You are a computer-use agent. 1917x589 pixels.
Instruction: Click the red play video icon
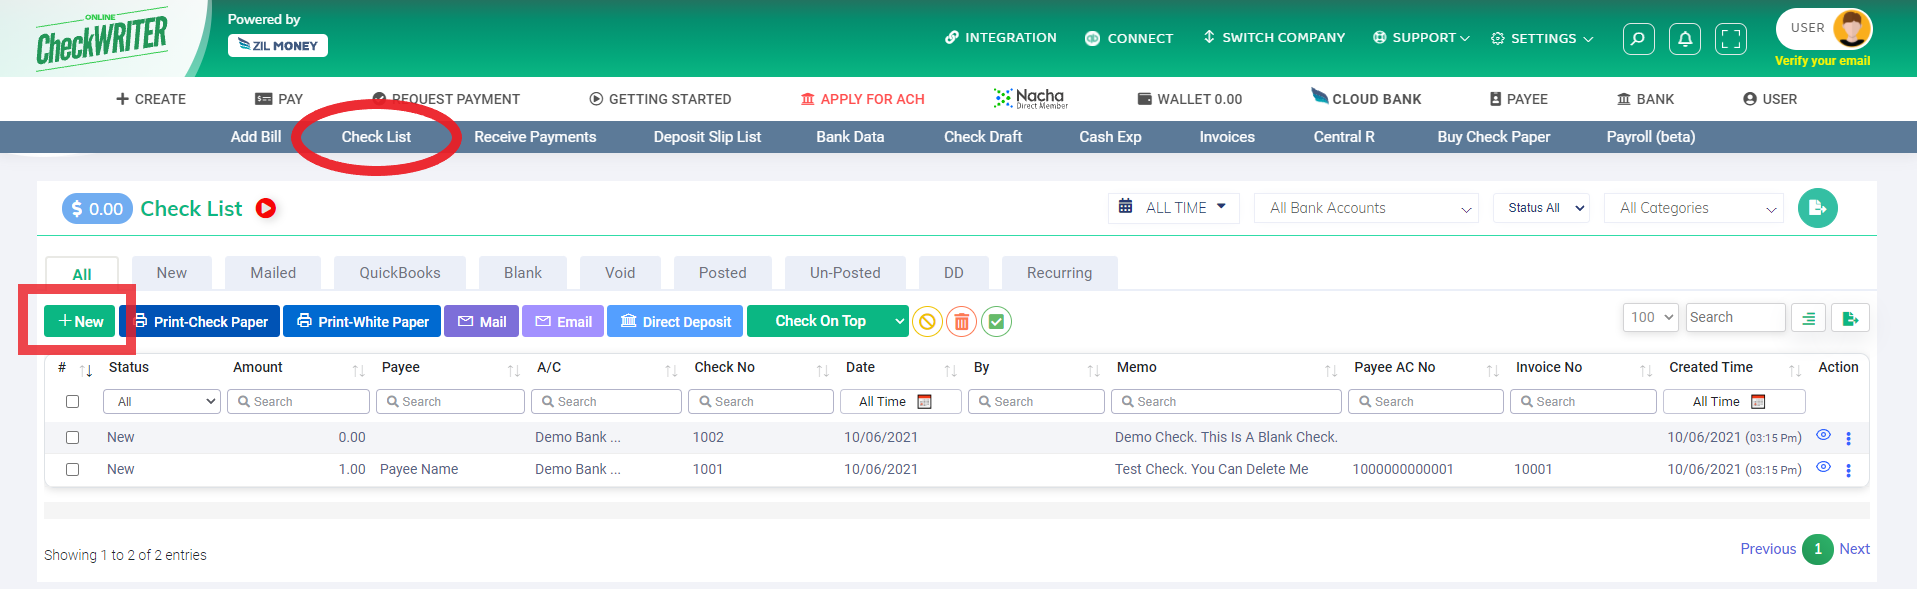[x=266, y=208]
